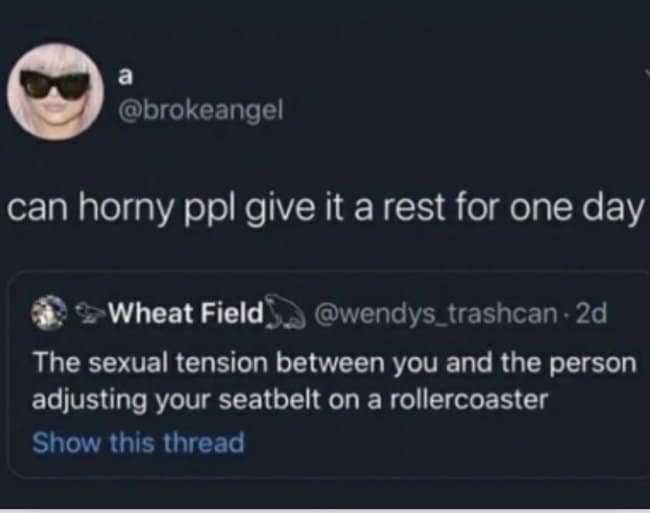Click the display name "a"

coord(125,76)
